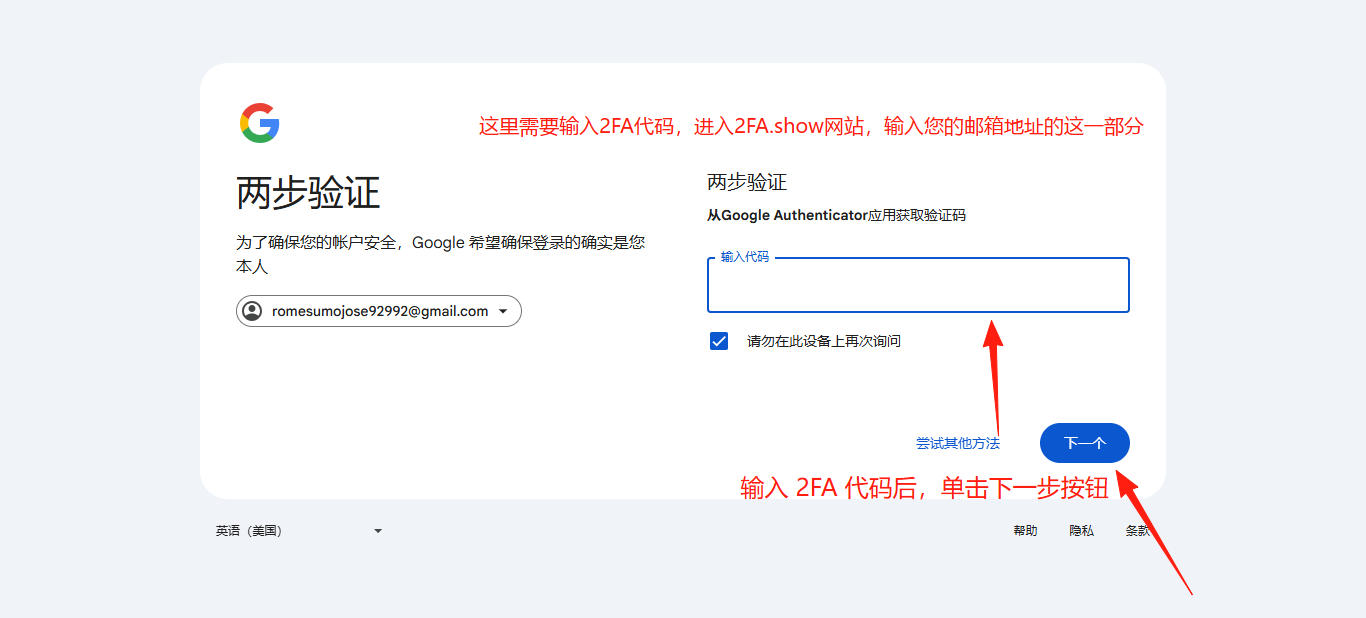Click the language dropdown arrow icon
1366x618 pixels.
pyautogui.click(x=378, y=530)
